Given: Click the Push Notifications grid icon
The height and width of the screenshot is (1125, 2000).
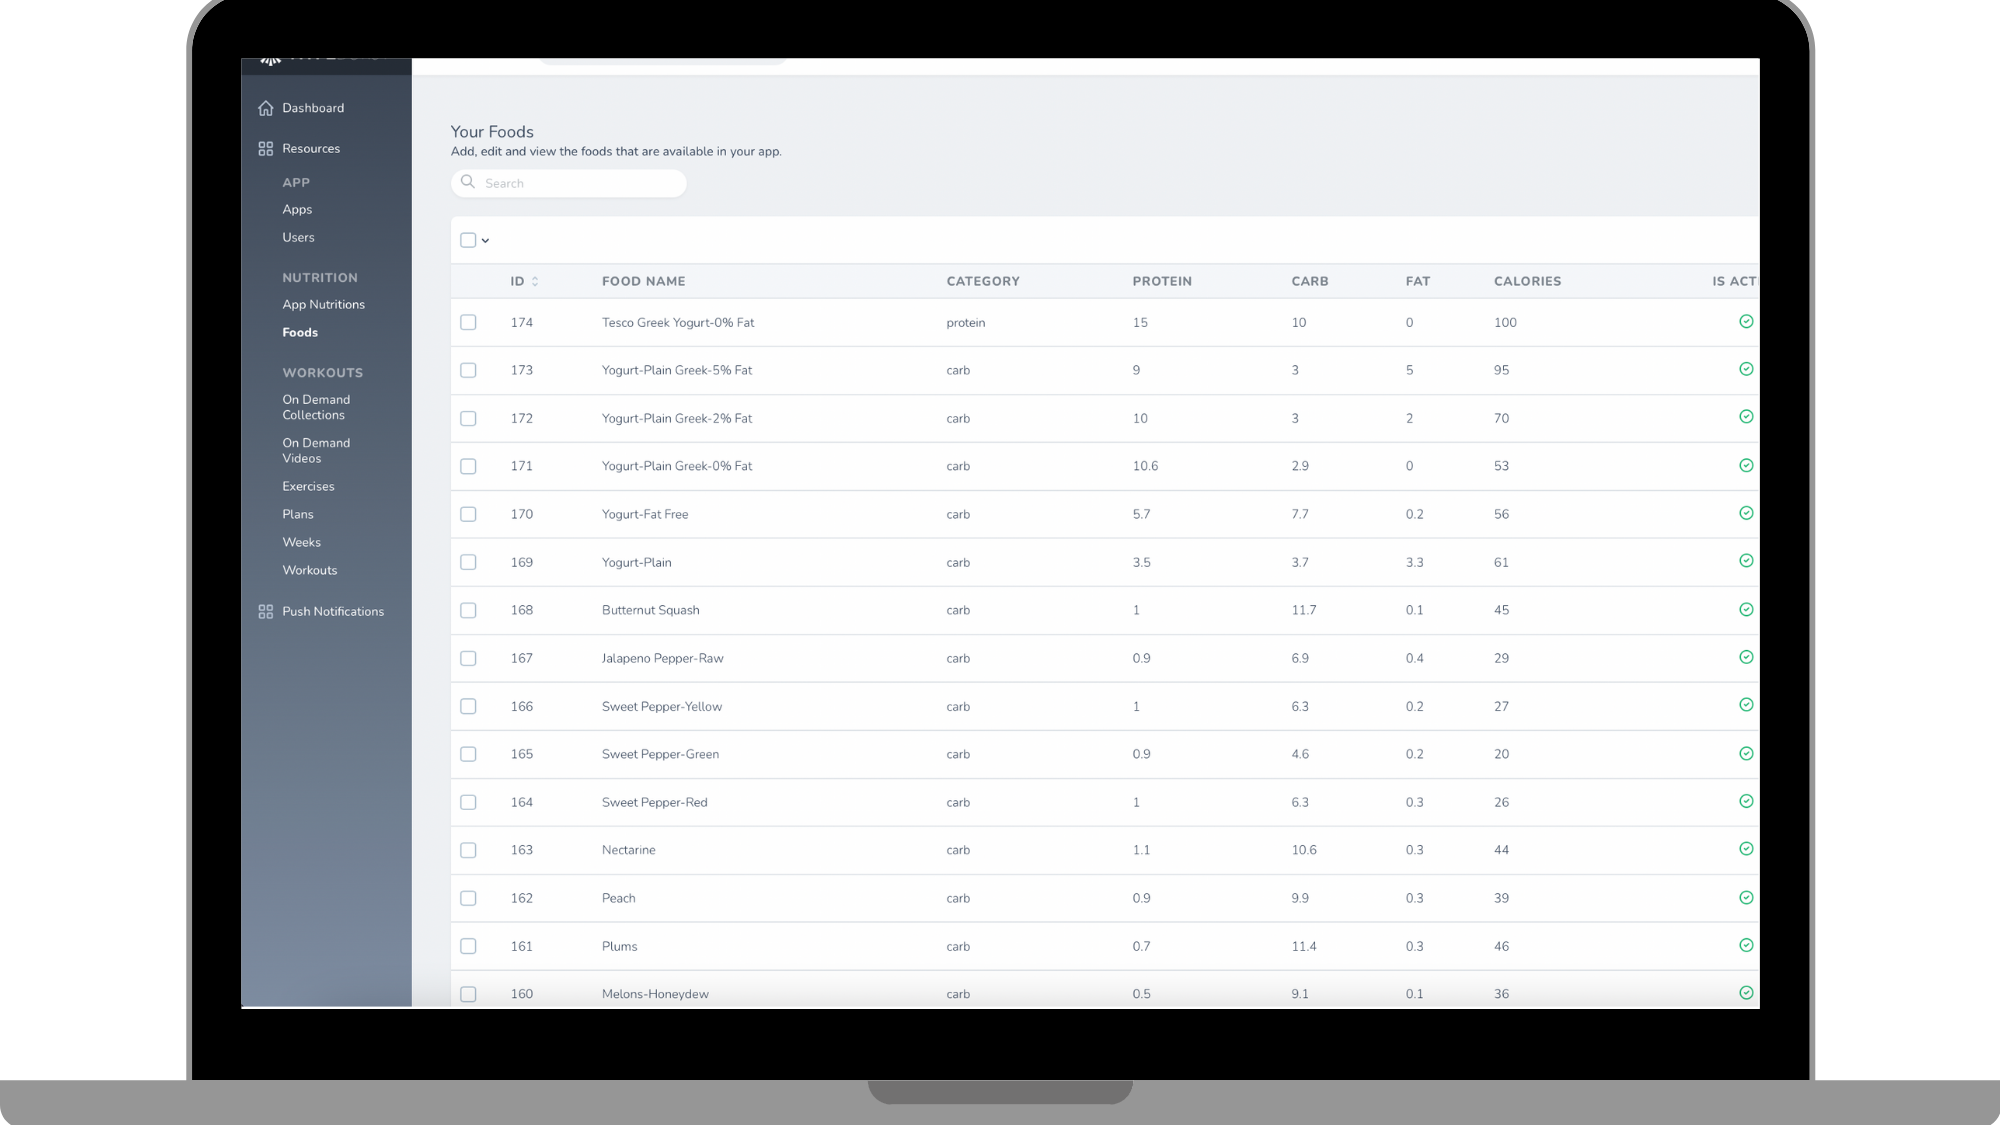Looking at the screenshot, I should pos(265,611).
